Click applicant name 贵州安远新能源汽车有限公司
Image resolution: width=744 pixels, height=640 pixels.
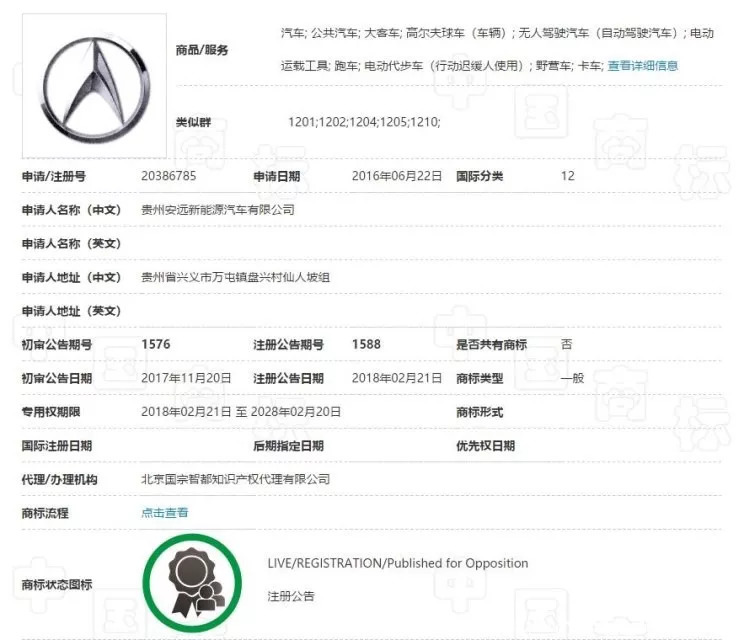[x=218, y=210]
